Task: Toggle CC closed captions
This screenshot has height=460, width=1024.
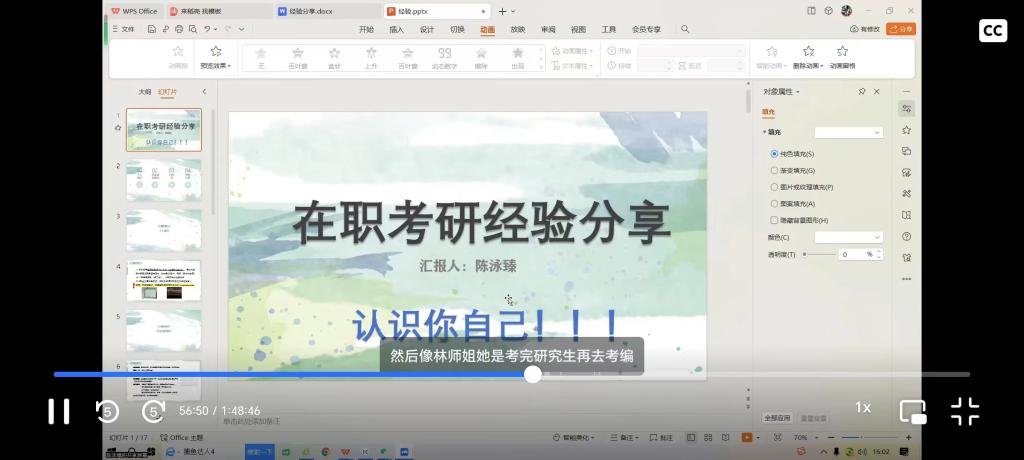Action: tap(992, 31)
